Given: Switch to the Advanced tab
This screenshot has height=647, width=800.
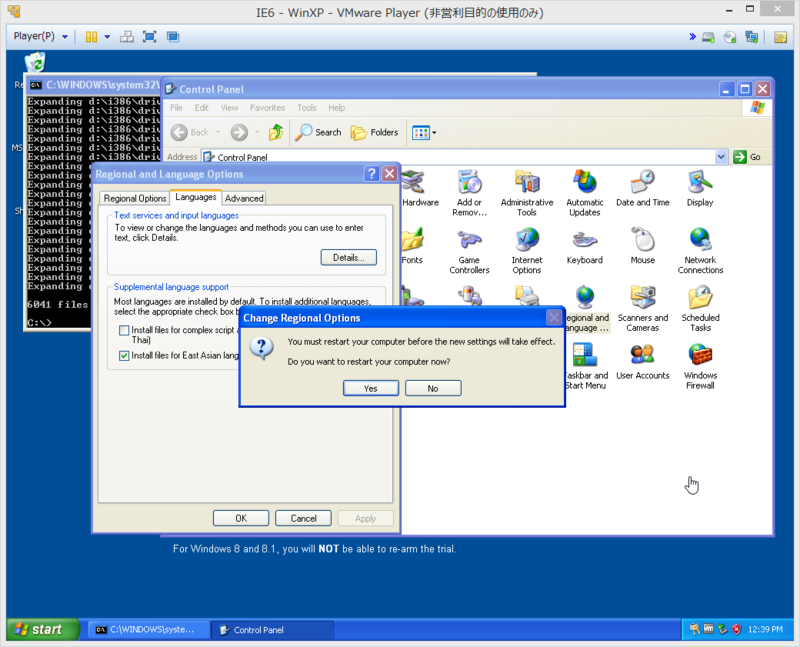Looking at the screenshot, I should pyautogui.click(x=244, y=198).
